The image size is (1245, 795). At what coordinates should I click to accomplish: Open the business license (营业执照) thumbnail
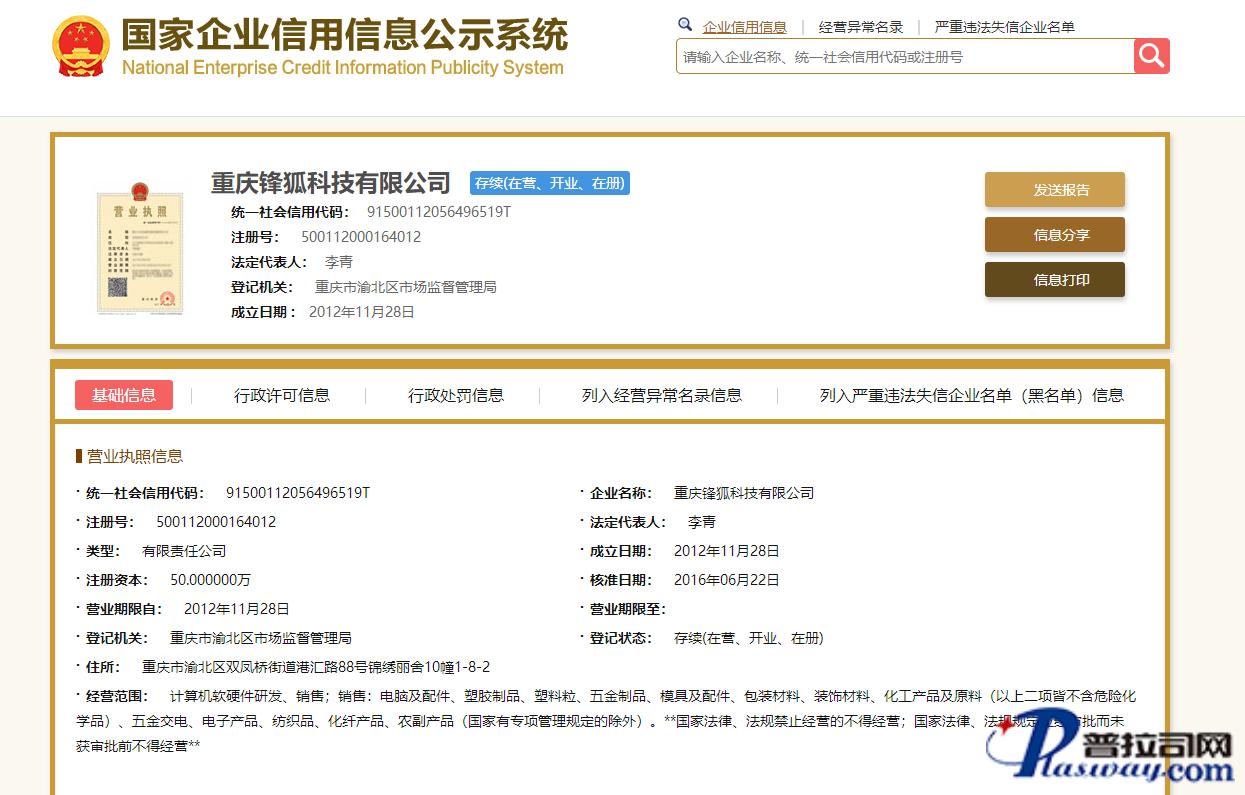pos(140,247)
